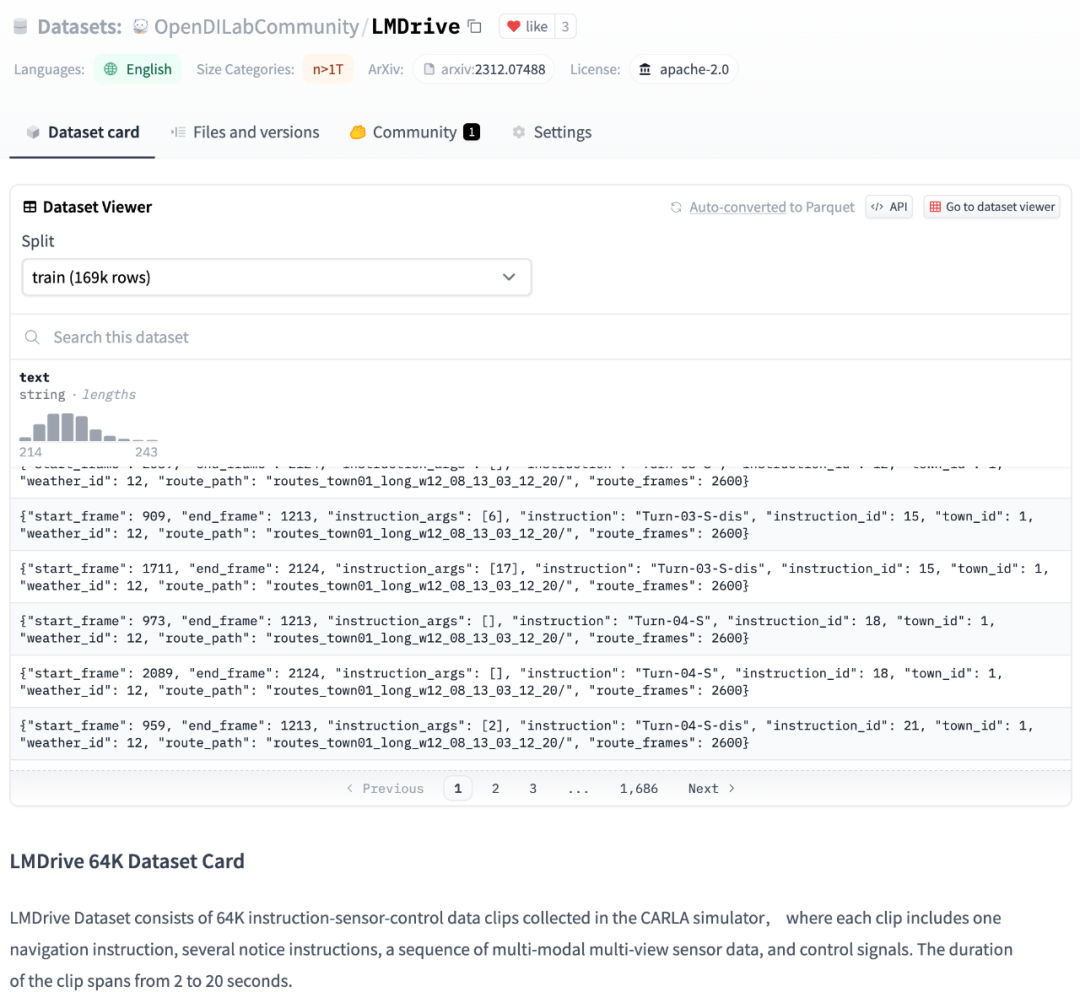Open the OpenDILabCommunity organization page
1080x992 pixels.
[x=256, y=27]
